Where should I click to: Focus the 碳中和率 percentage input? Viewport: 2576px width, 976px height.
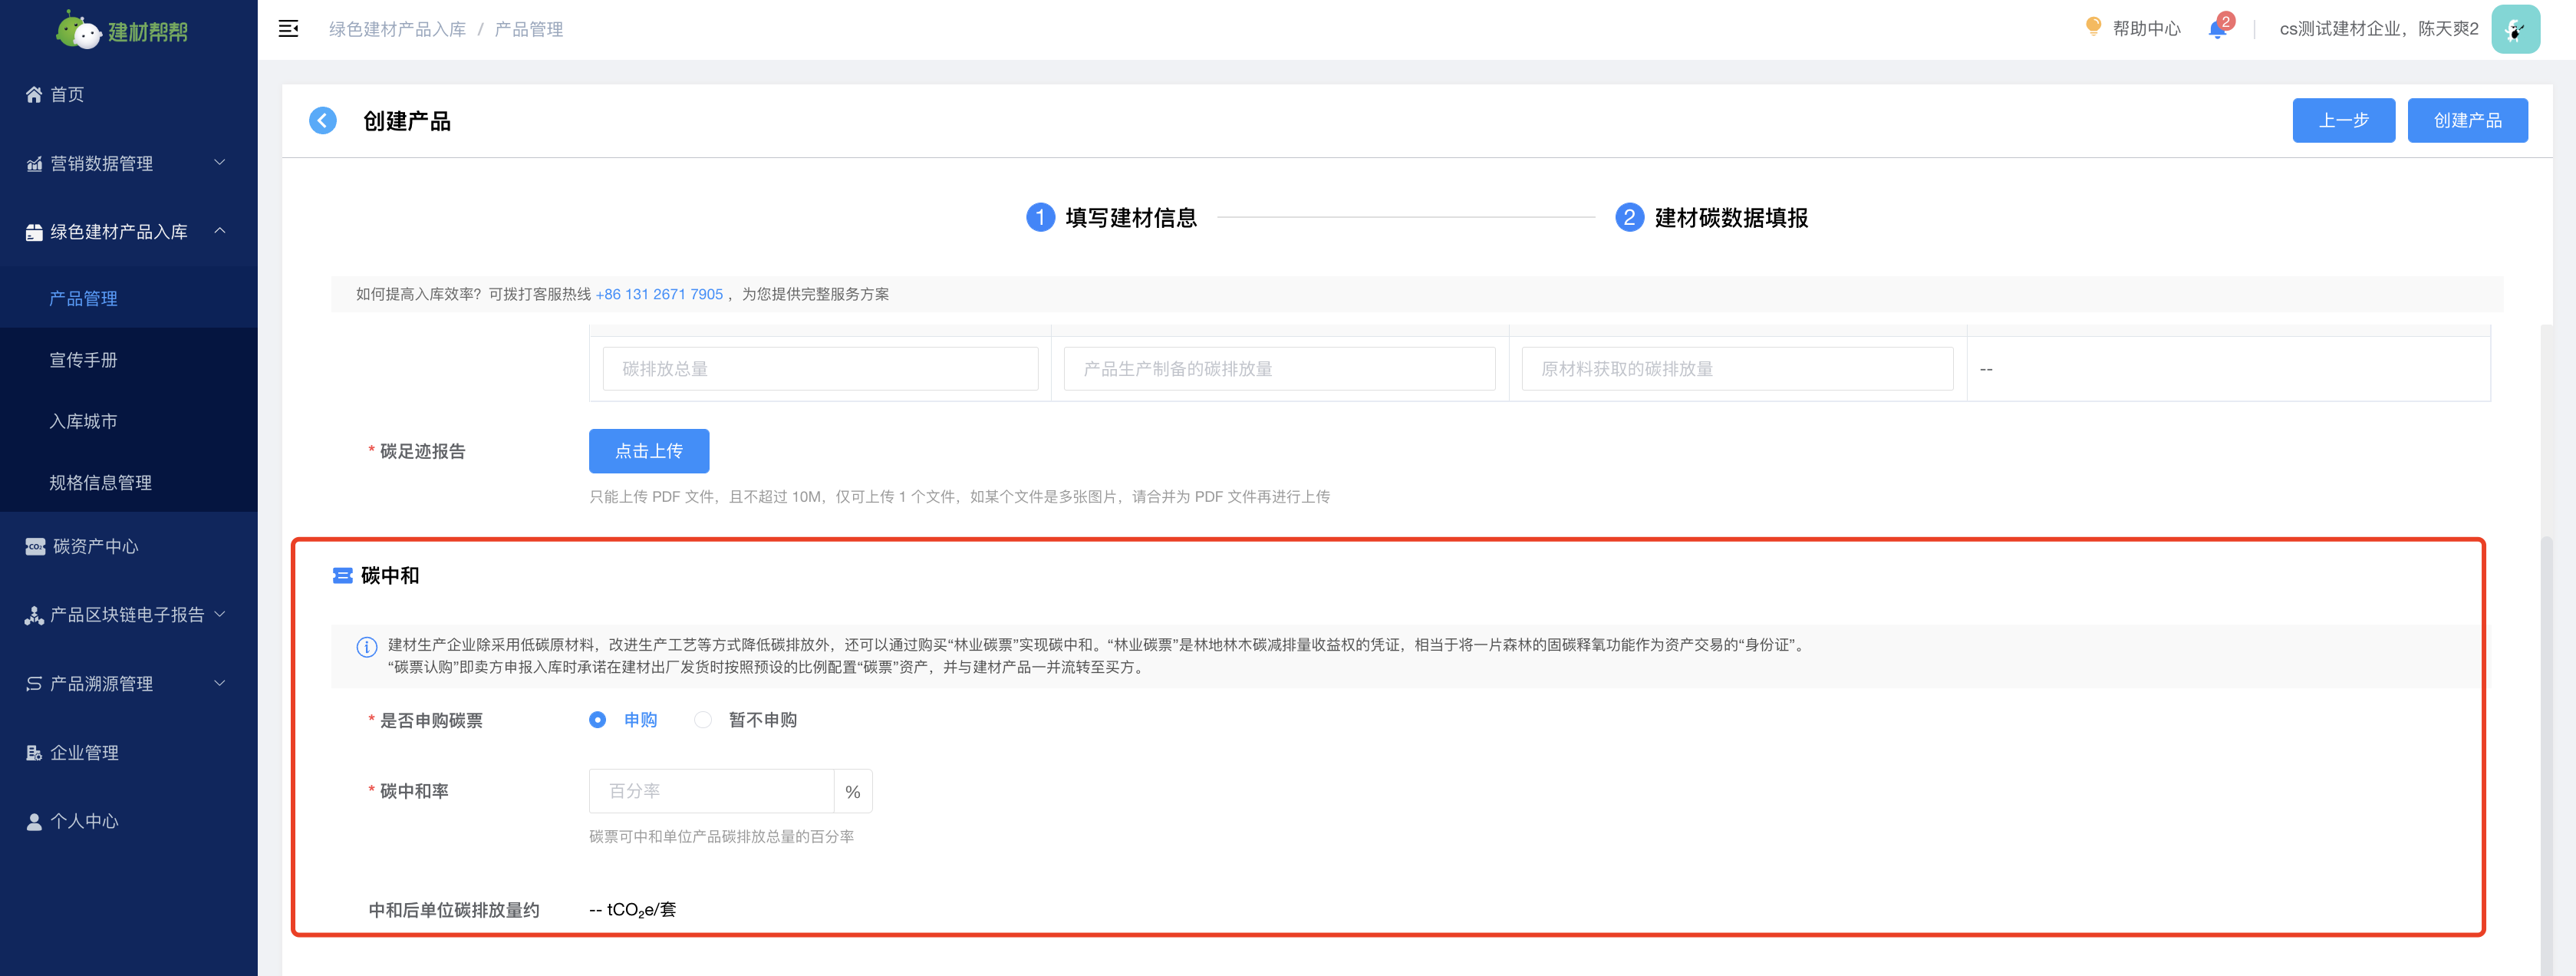(711, 791)
